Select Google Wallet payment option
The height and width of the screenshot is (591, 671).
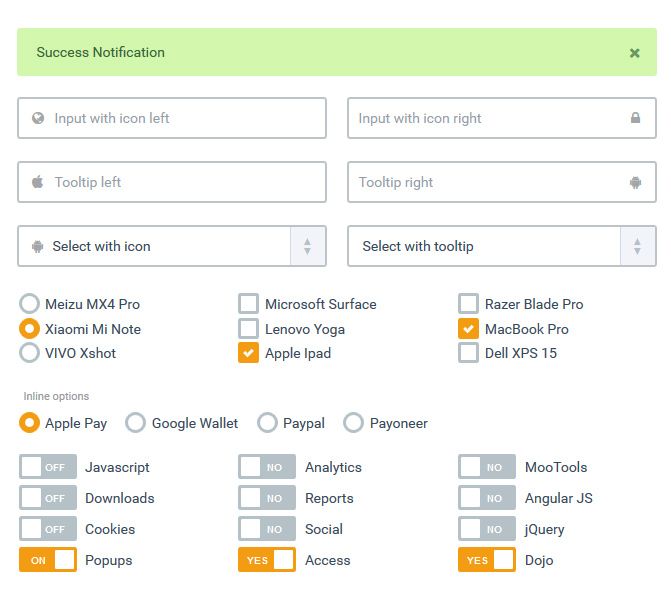(136, 423)
